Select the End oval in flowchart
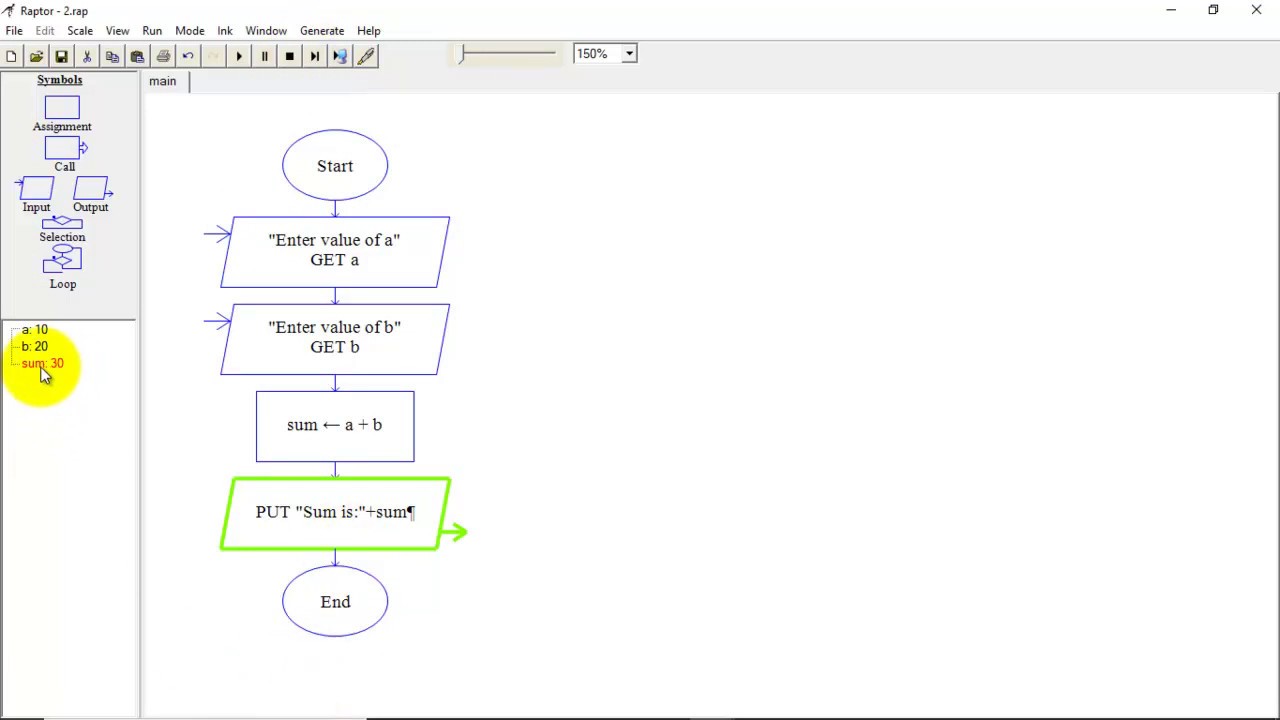Viewport: 1280px width, 720px height. (x=335, y=601)
